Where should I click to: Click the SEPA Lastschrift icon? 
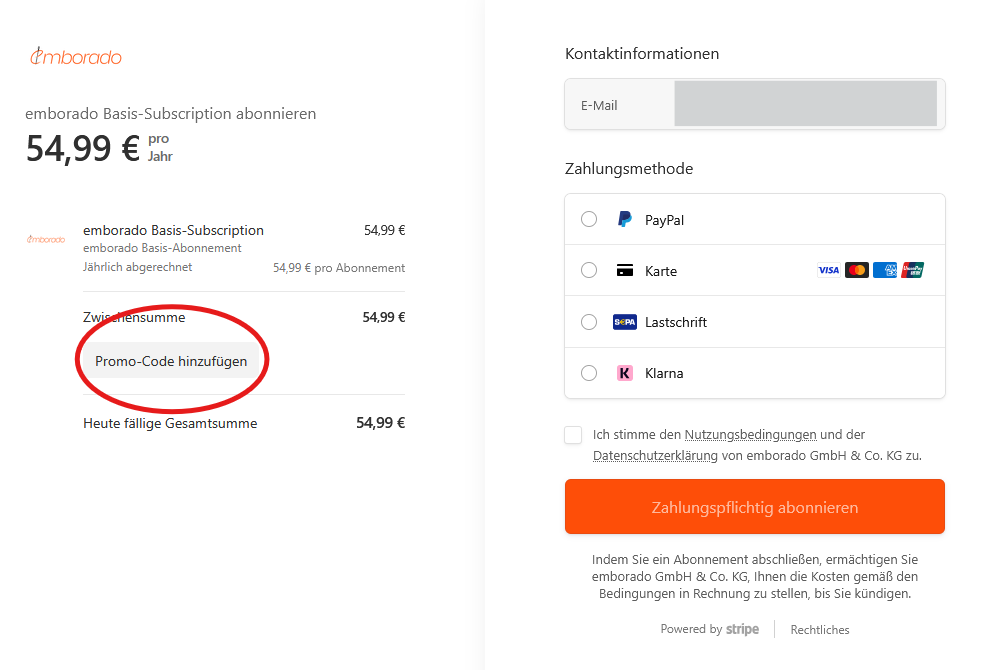point(624,322)
